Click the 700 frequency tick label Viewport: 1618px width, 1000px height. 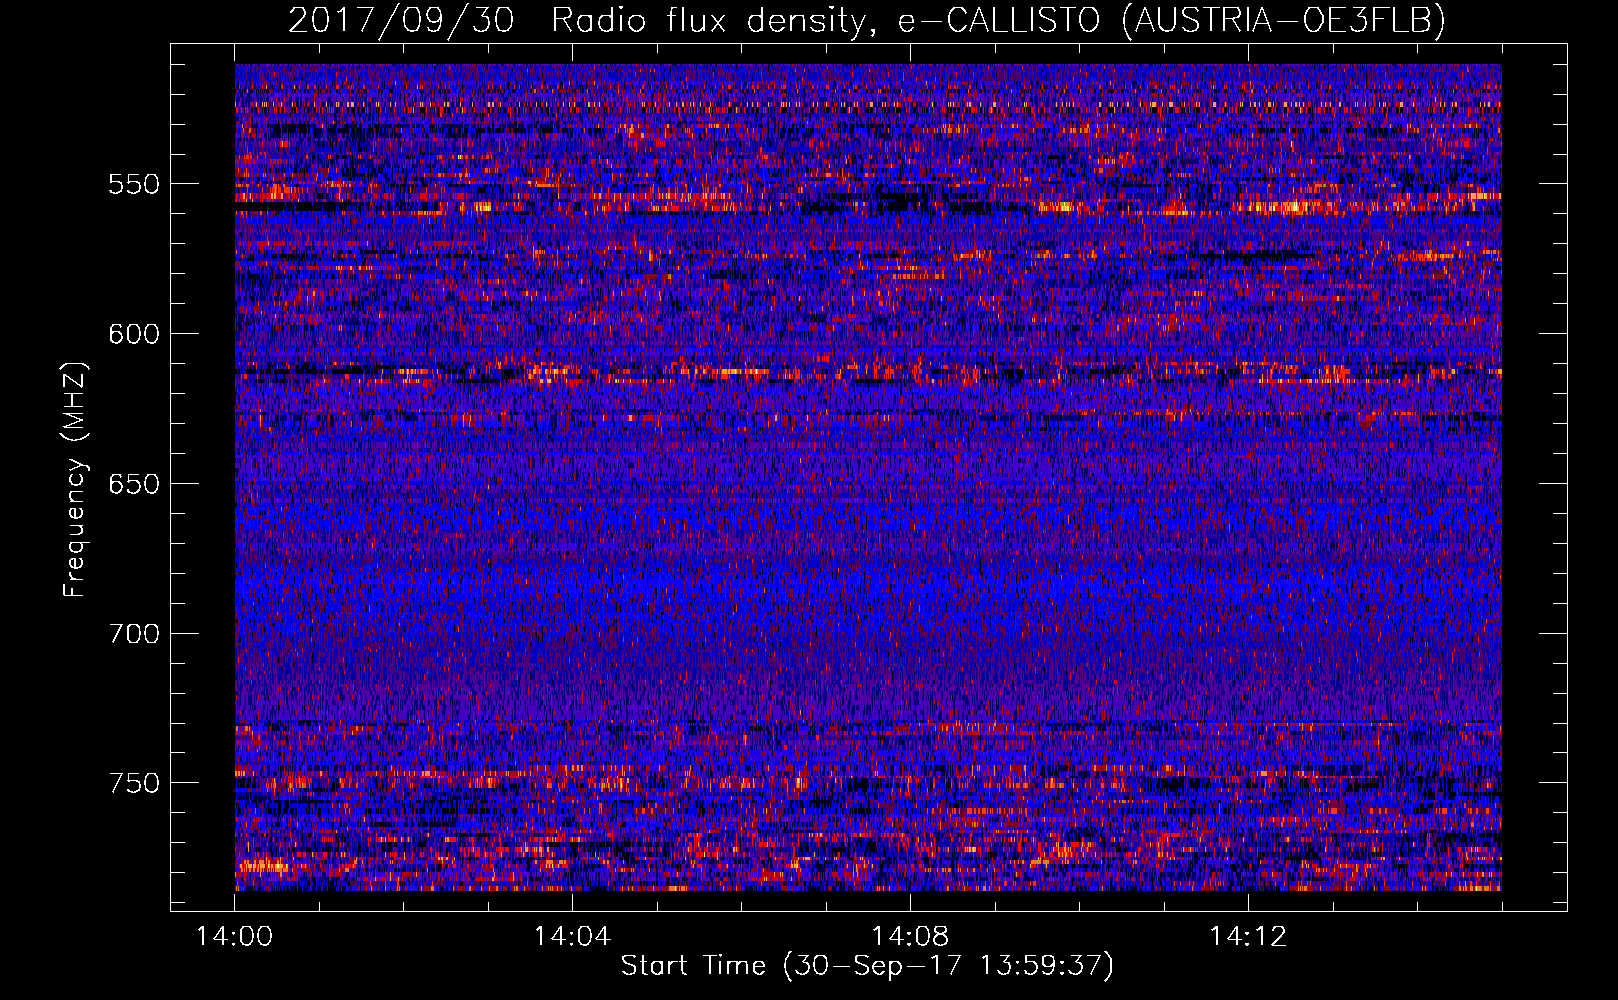coord(134,634)
